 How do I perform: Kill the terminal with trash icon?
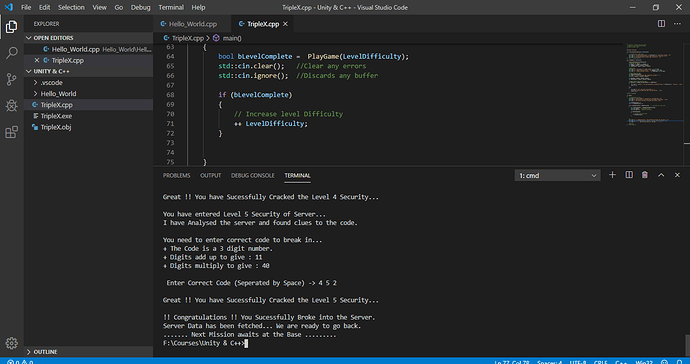pos(645,175)
